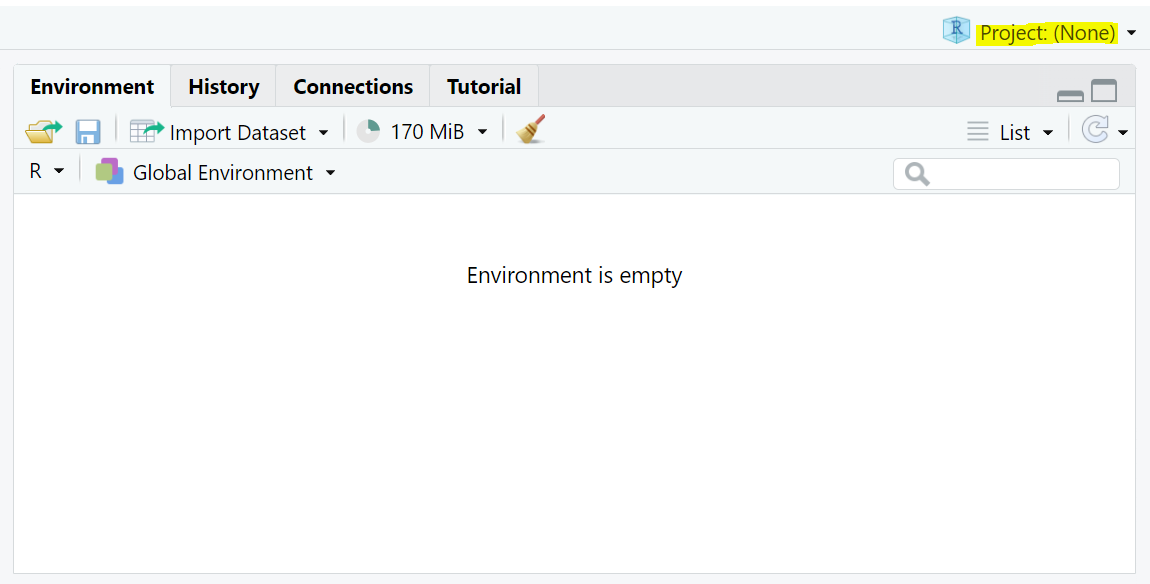The width and height of the screenshot is (1150, 584).
Task: Open the 170 MiB memory dropdown
Action: pyautogui.click(x=482, y=132)
